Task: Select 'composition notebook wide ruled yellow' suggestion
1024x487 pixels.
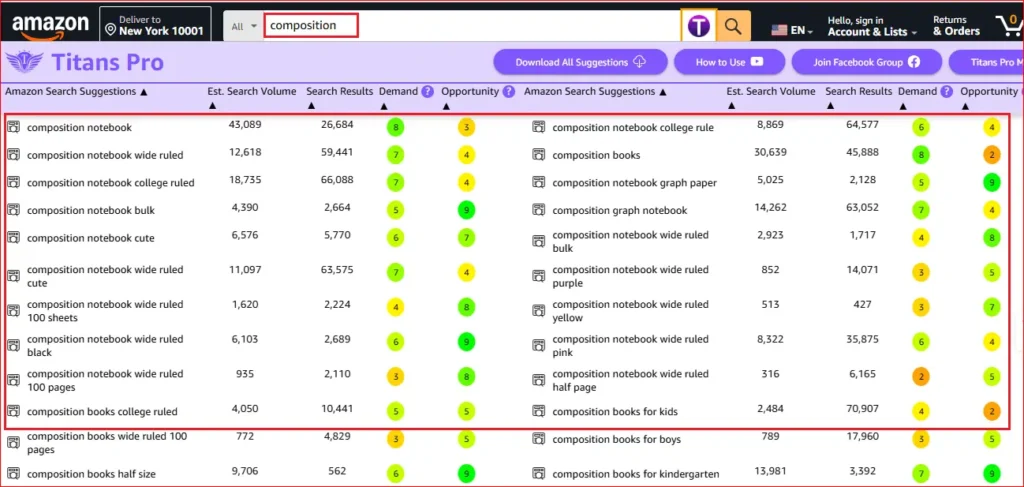Action: [630, 311]
